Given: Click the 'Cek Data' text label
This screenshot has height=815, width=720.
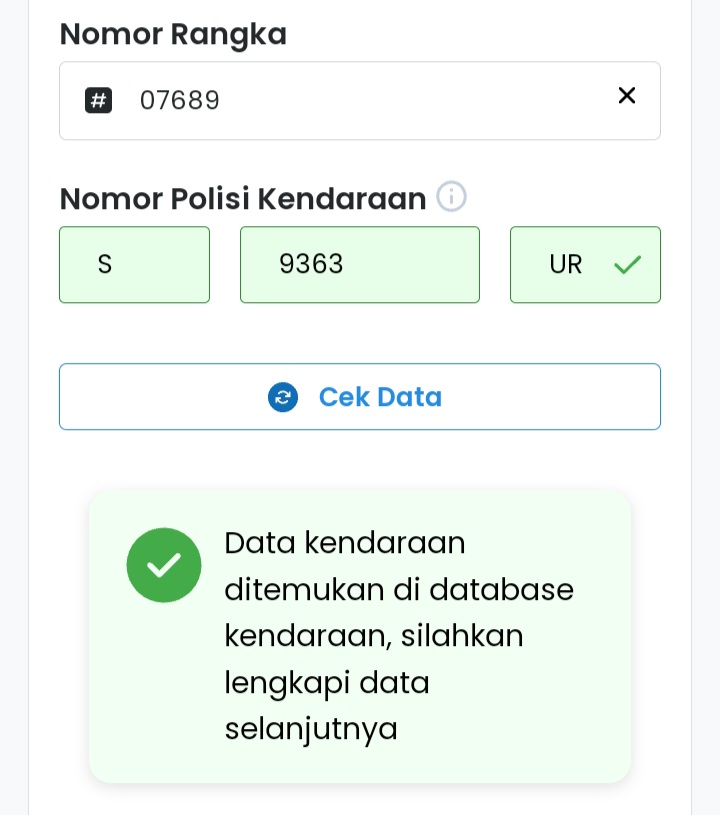Looking at the screenshot, I should click(x=380, y=397).
